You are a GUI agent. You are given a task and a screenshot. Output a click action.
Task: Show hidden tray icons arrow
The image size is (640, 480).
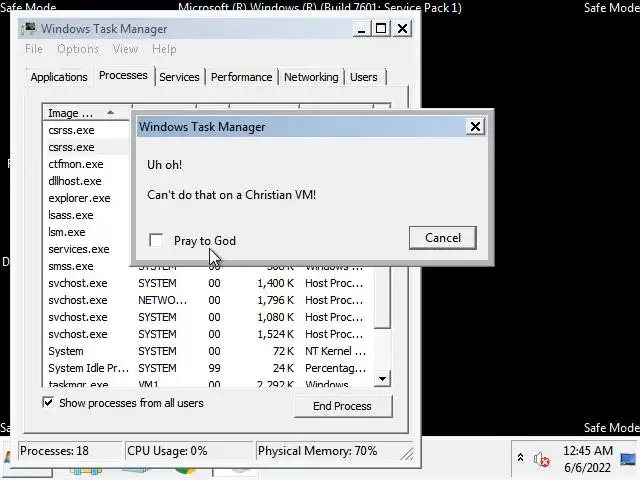(520, 457)
